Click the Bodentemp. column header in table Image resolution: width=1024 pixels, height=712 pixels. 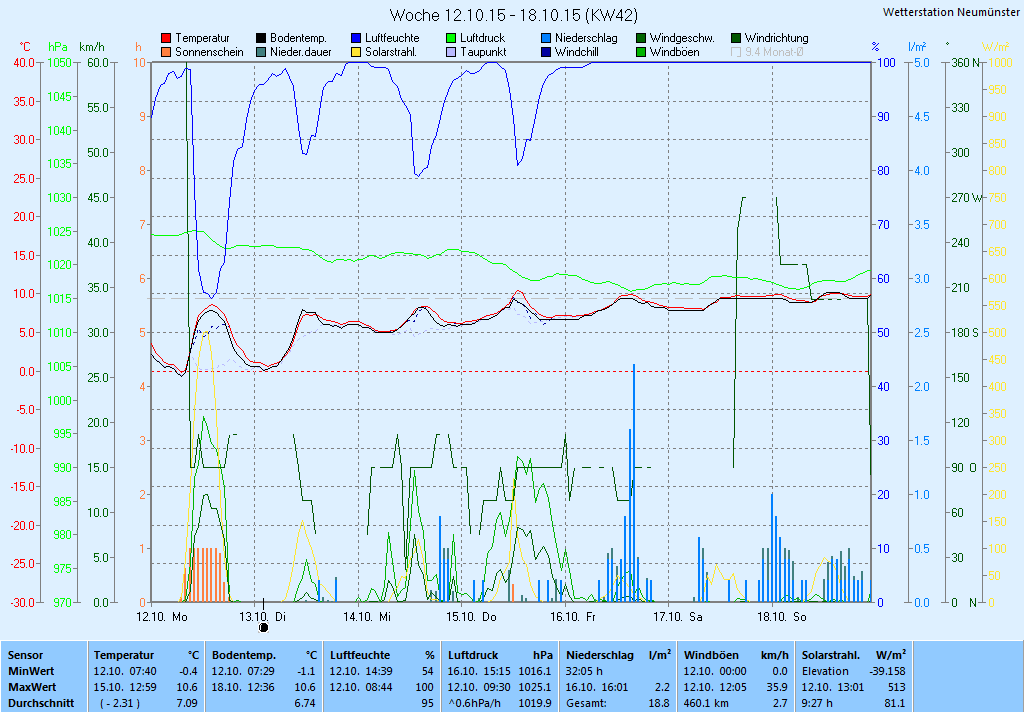pyautogui.click(x=244, y=655)
